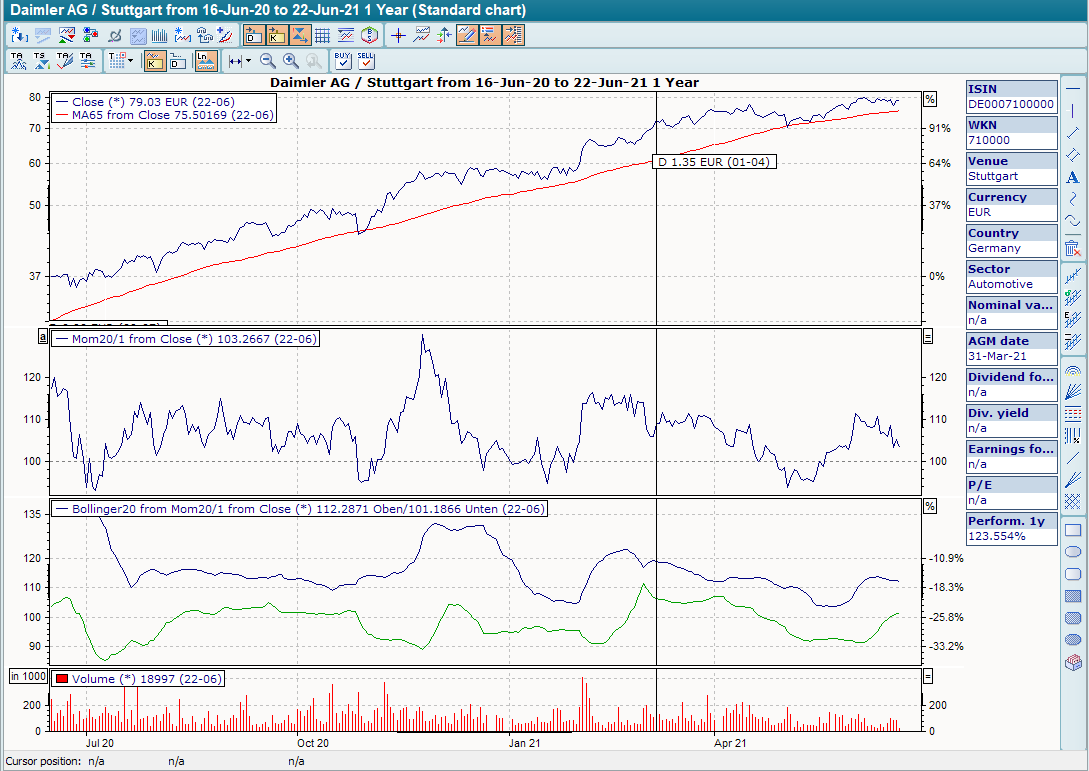Screen dimensions: 1089x771
Task: Select the Fibonacci arcs drawing tool
Action: (x=1073, y=369)
